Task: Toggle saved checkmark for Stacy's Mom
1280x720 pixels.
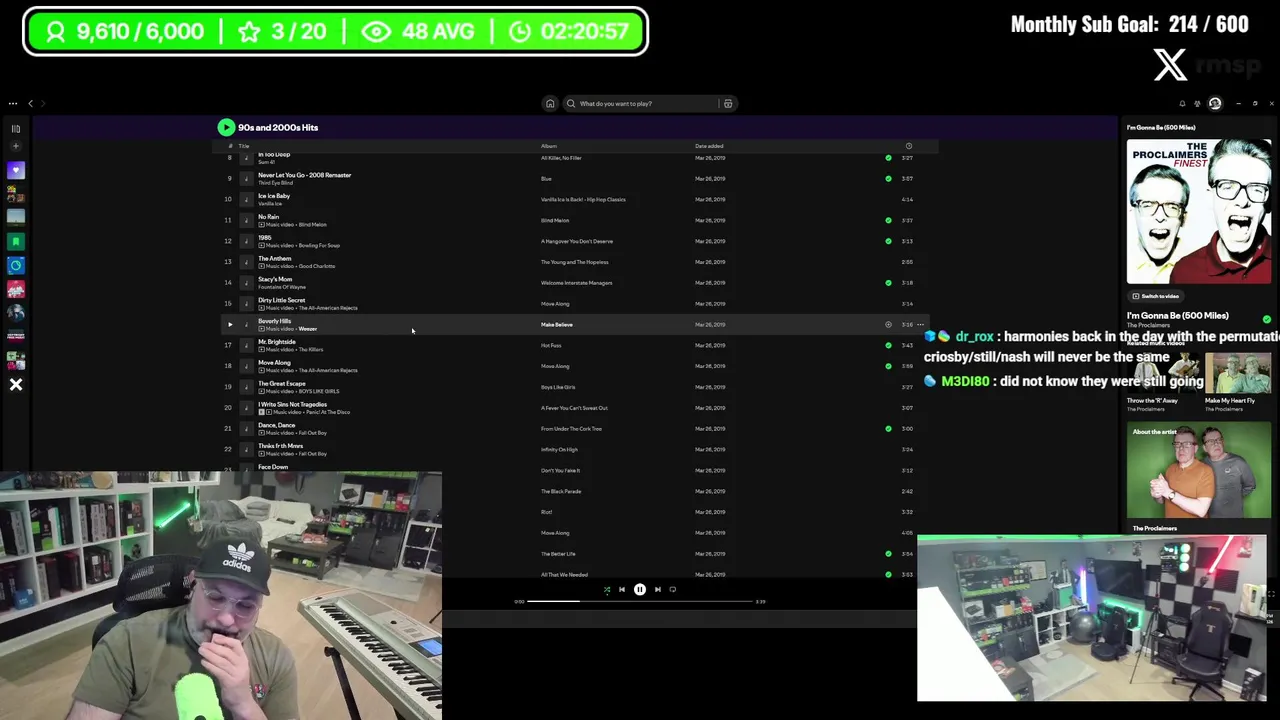Action: click(888, 283)
